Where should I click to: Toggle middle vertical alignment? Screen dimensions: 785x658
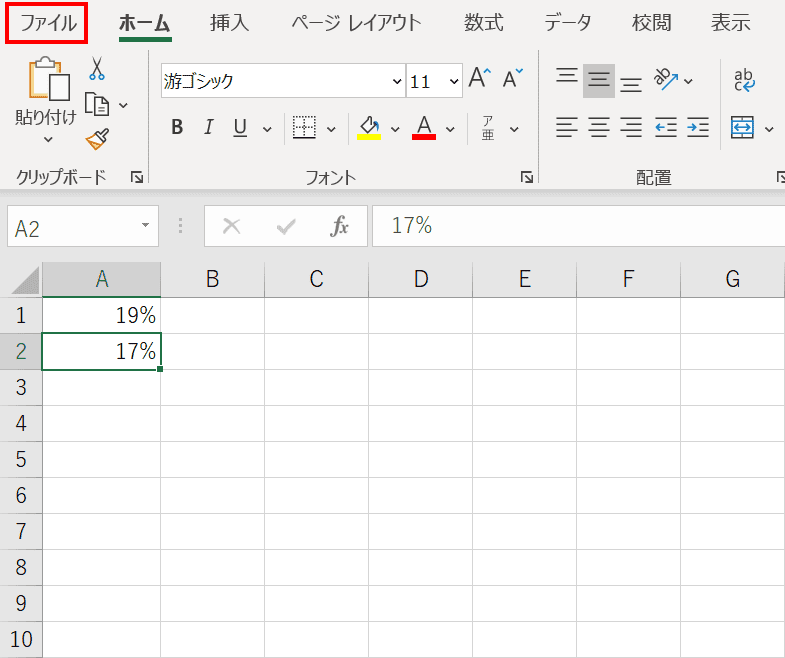pyautogui.click(x=599, y=80)
